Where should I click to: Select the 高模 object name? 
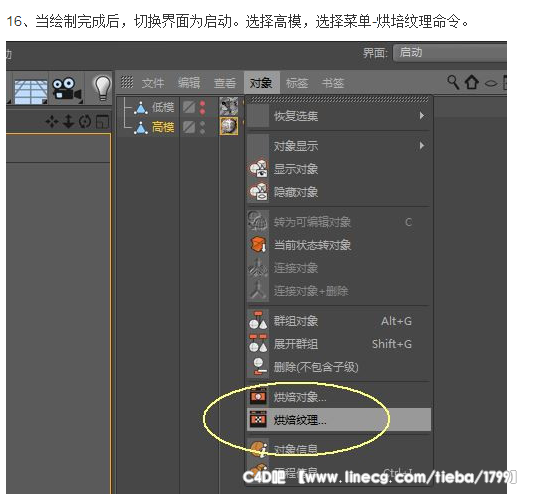[163, 127]
